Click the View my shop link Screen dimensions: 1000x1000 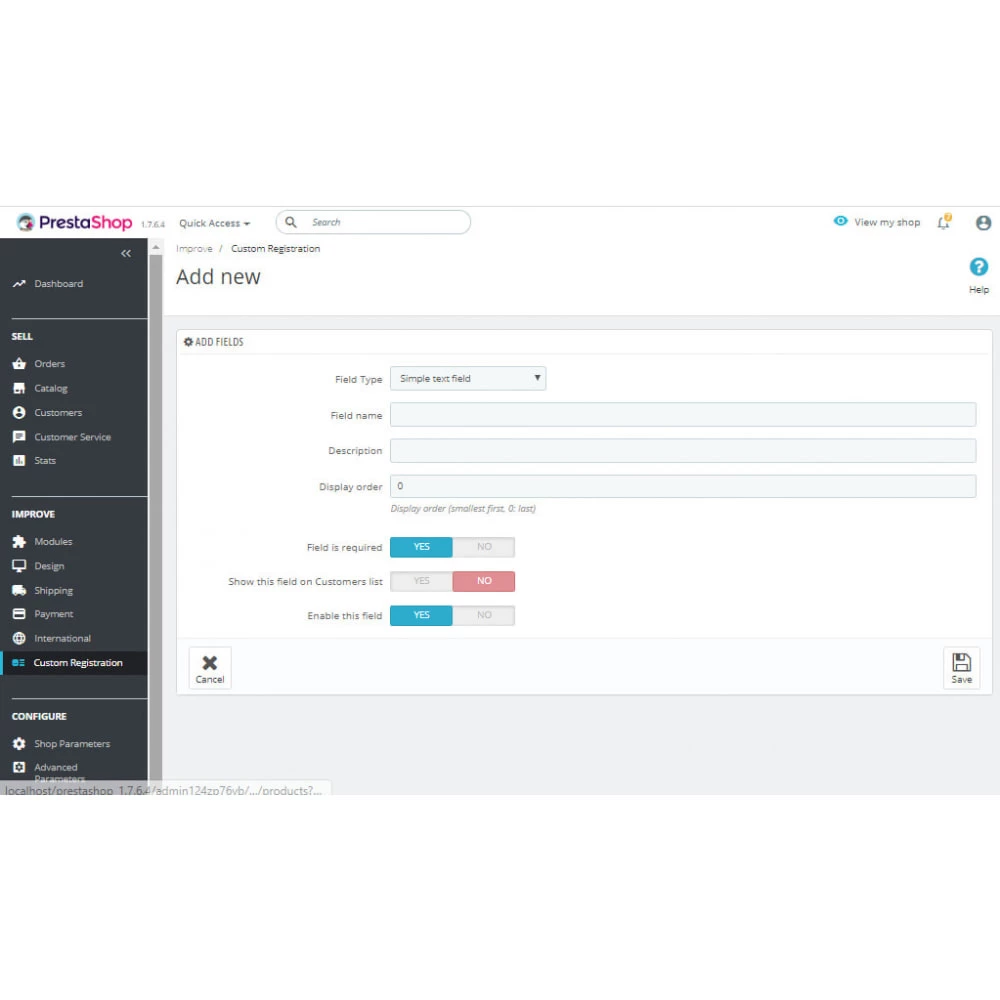coord(886,222)
